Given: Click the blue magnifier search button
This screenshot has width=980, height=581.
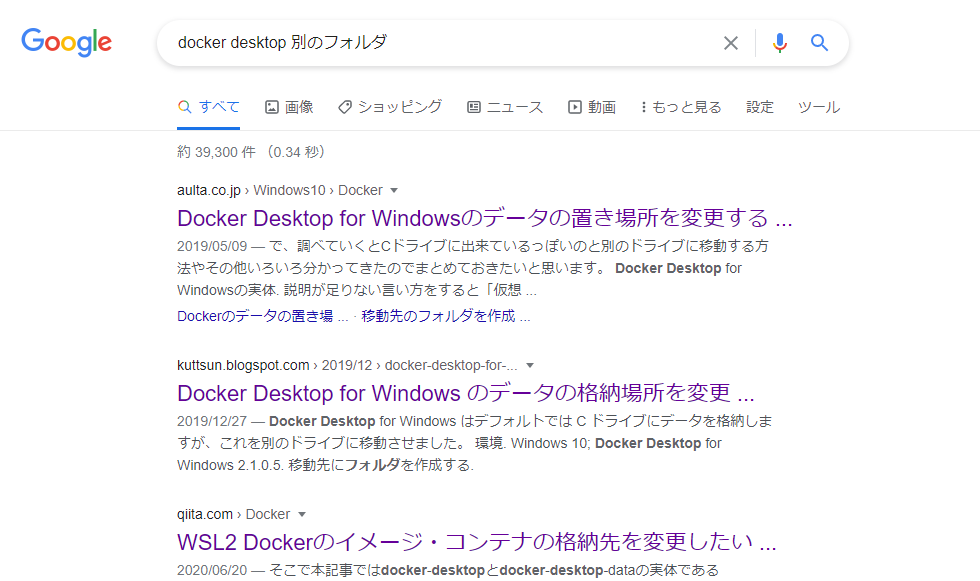Looking at the screenshot, I should coord(819,42).
